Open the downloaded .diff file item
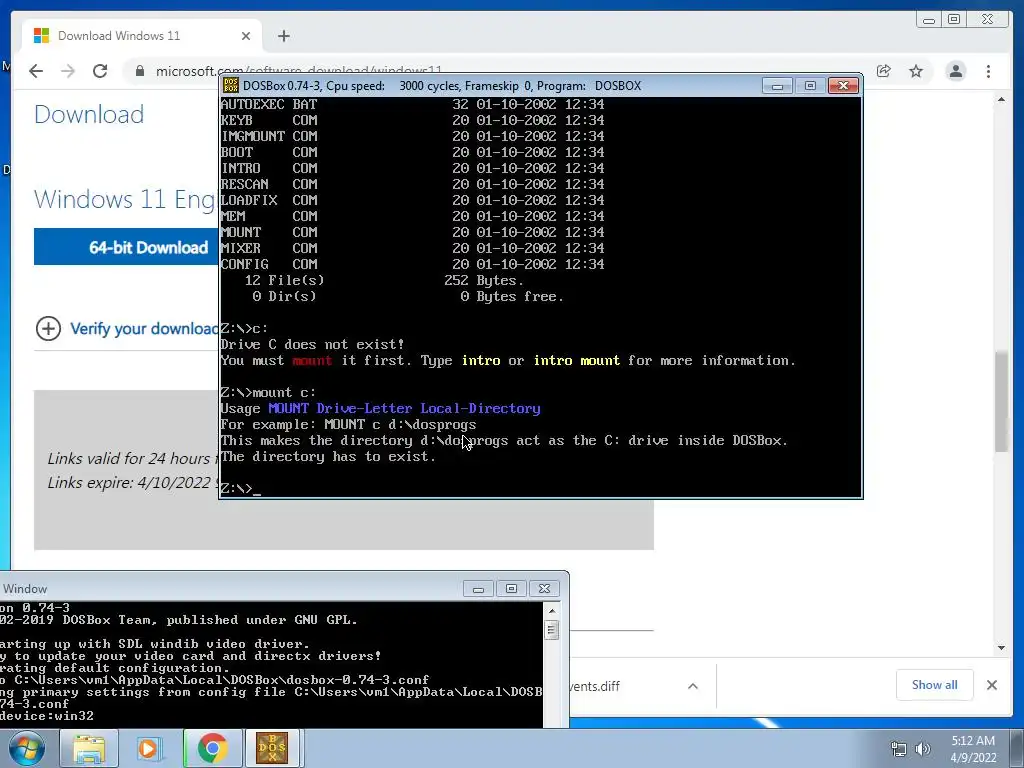1024x768 pixels. 594,686
